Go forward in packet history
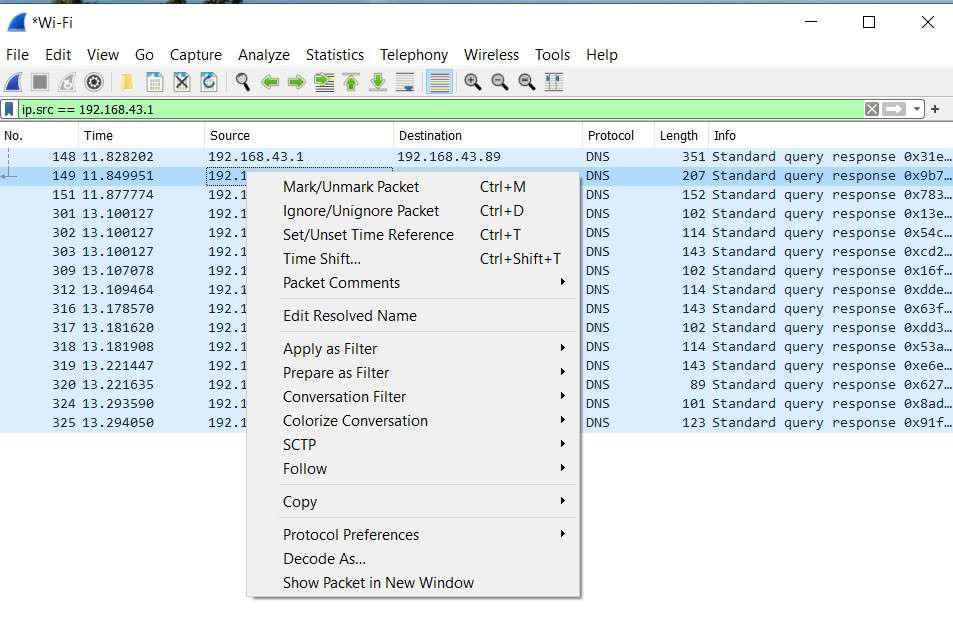953x627 pixels. point(297,82)
